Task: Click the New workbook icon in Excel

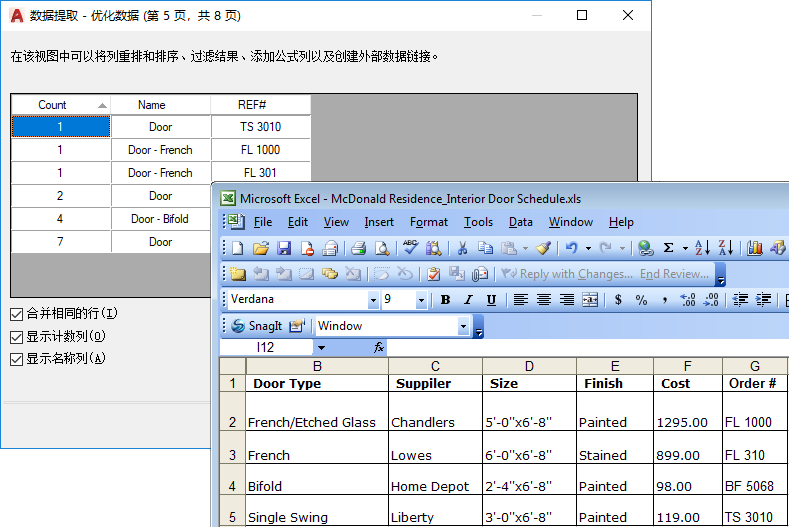Action: coord(238,248)
